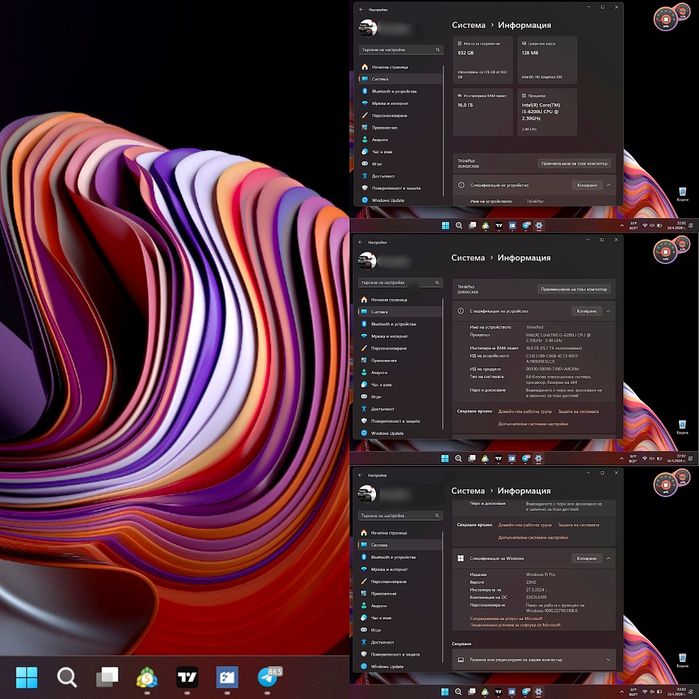This screenshot has height=699, width=699.
Task: Click the blue square app in enlarged taskbar
Action: tap(227, 677)
